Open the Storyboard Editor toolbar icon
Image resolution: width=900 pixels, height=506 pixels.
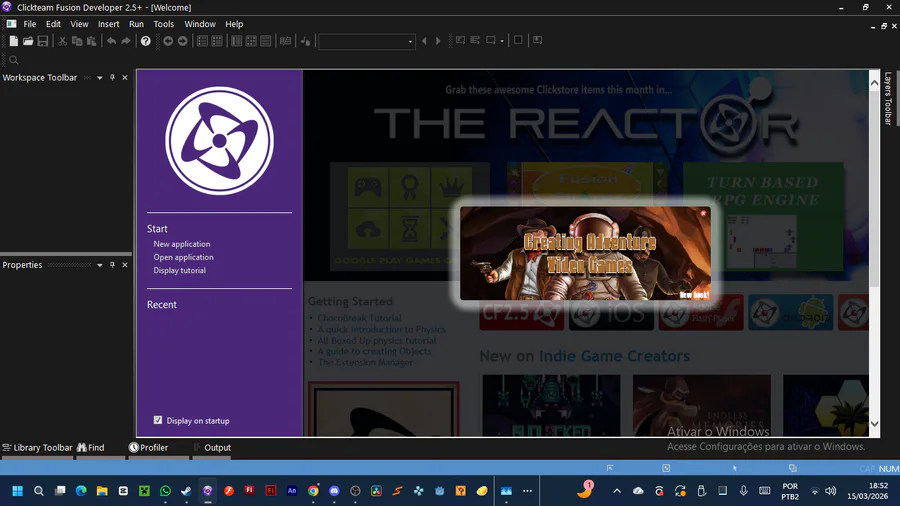click(202, 41)
